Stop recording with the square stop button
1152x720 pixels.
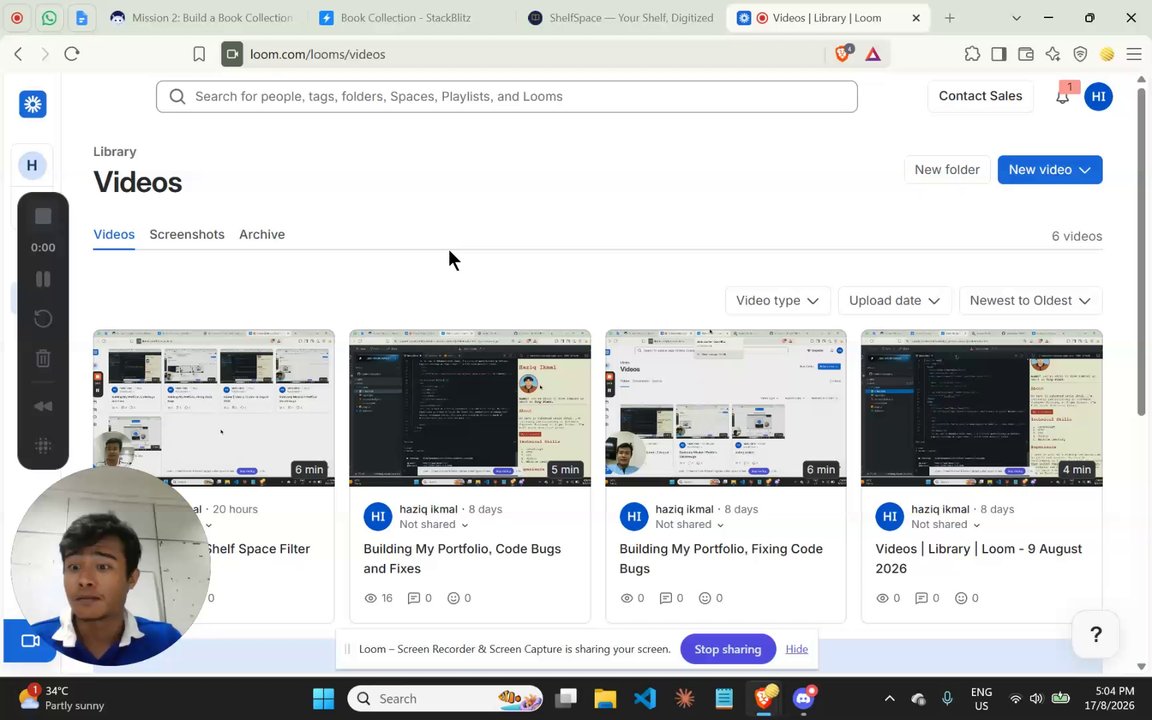click(x=43, y=216)
